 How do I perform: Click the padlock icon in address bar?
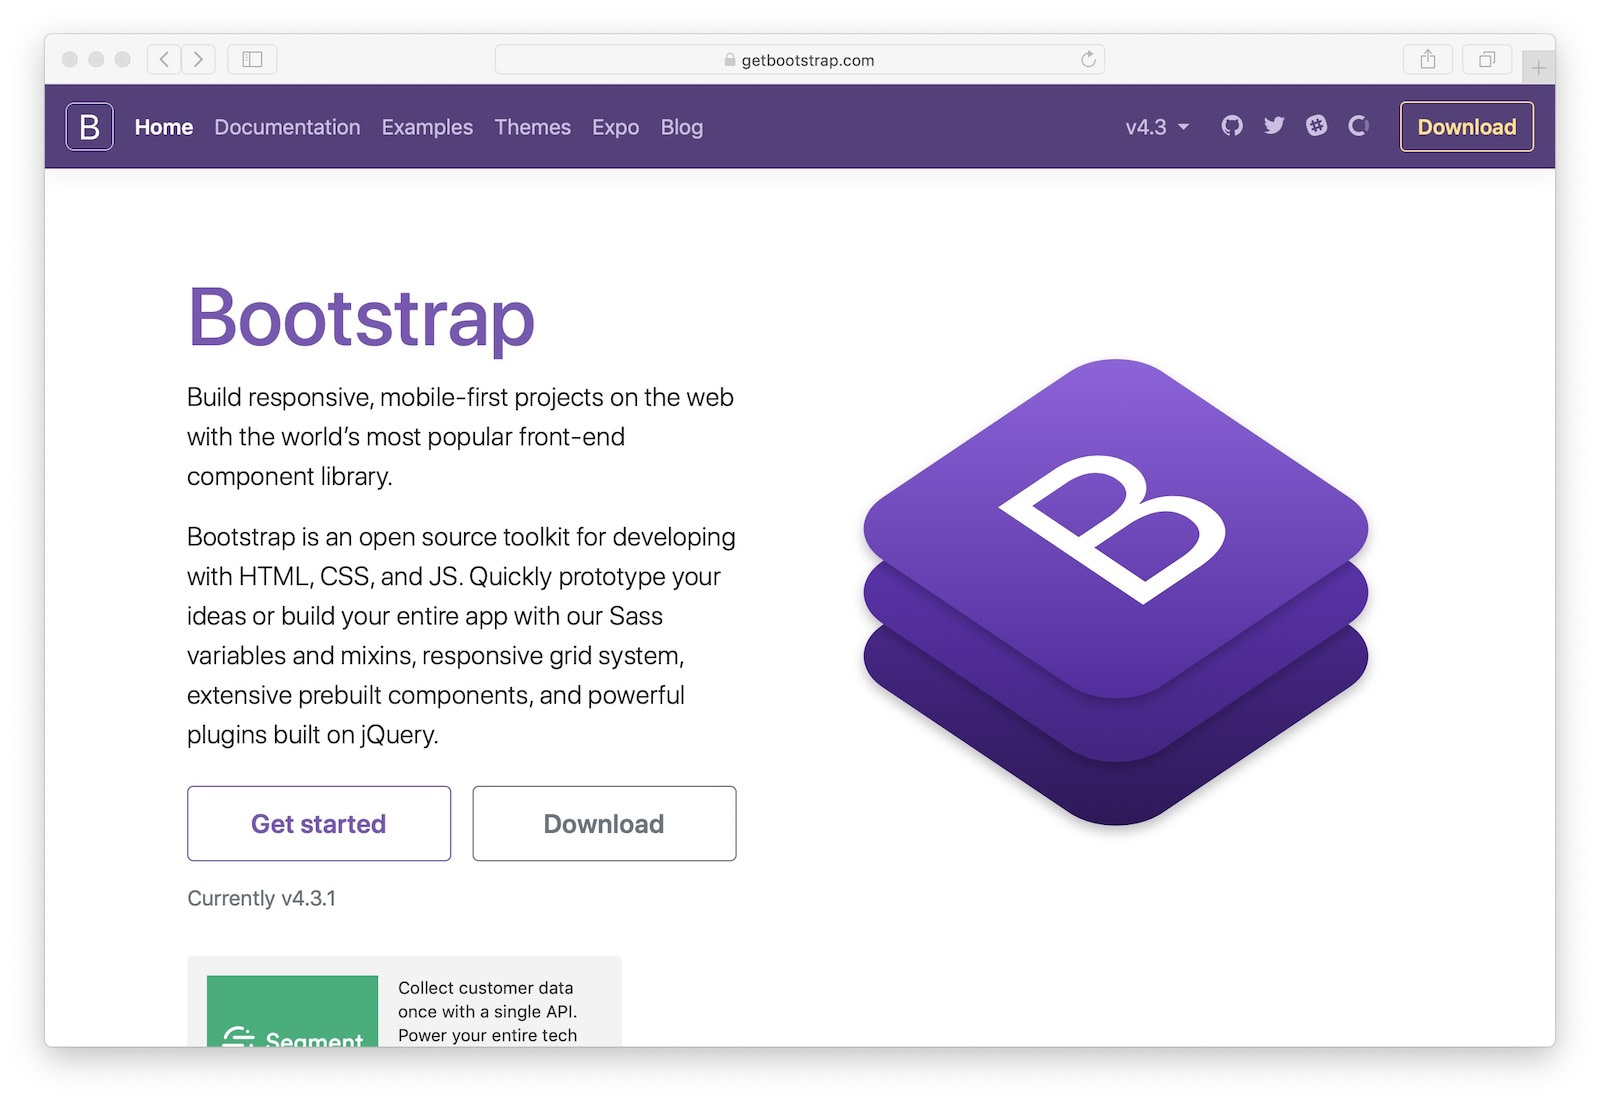point(730,60)
